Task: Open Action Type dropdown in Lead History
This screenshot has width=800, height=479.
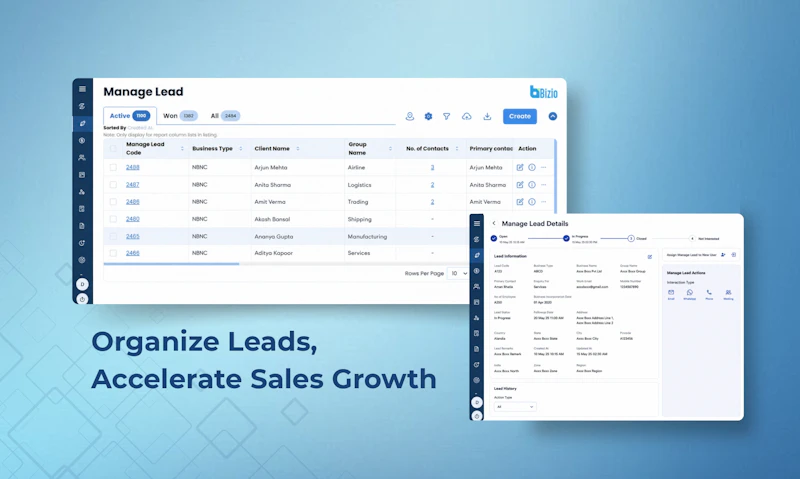Action: point(515,407)
